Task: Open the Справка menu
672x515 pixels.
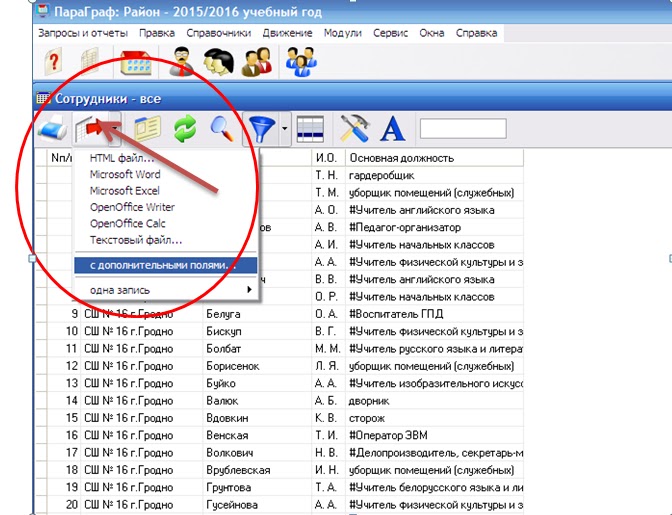Action: 476,33
